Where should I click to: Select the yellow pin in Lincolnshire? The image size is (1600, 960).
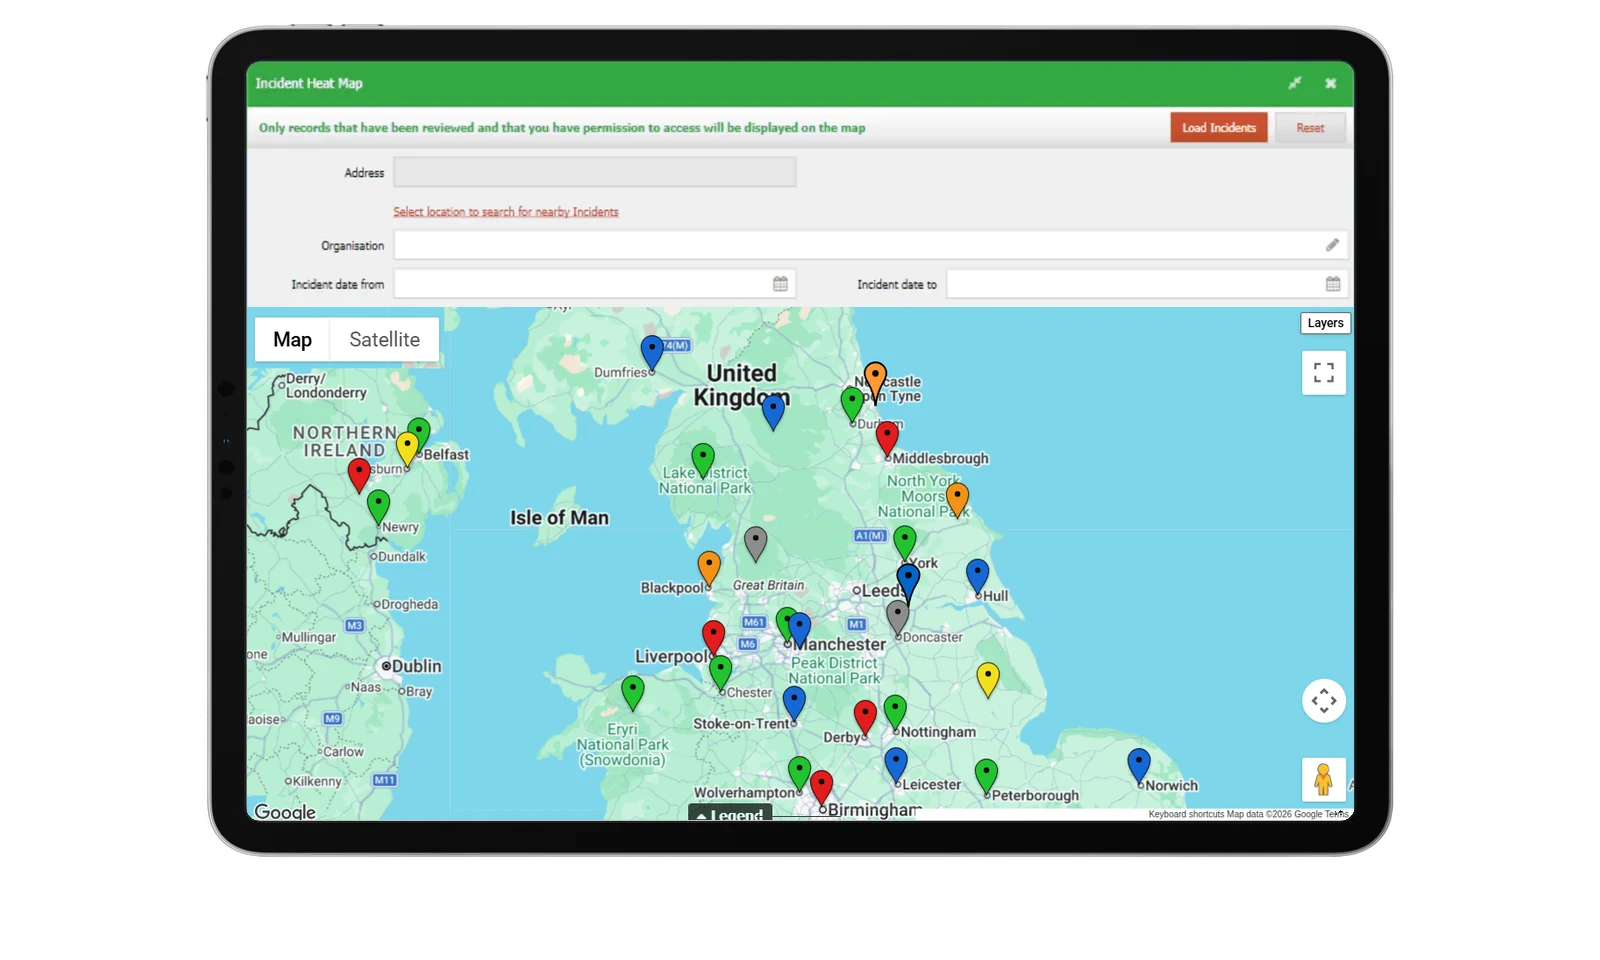click(988, 681)
